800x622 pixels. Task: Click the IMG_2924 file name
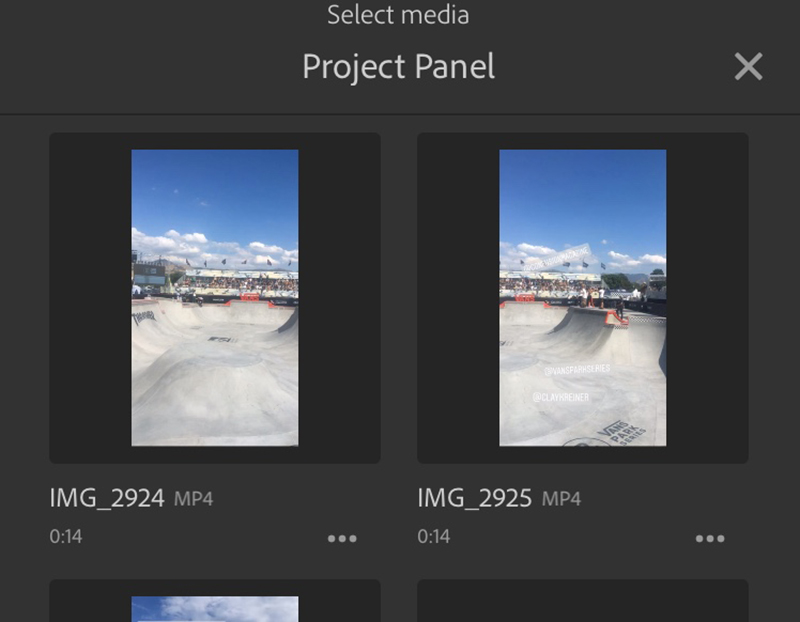107,497
